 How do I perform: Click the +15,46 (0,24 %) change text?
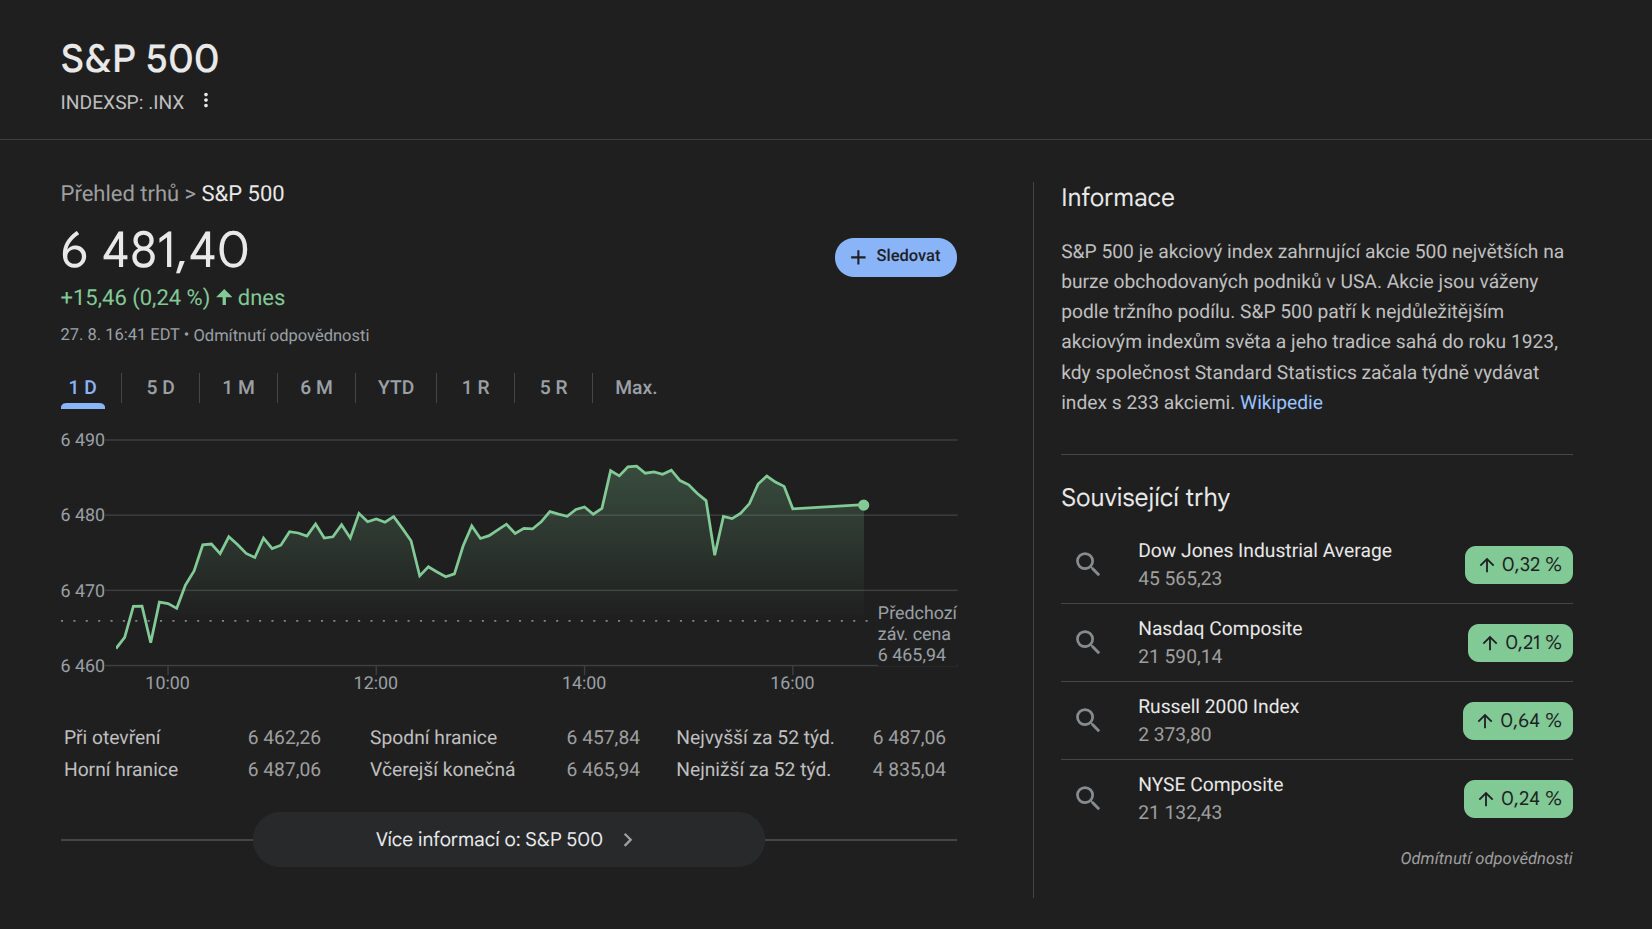pyautogui.click(x=135, y=298)
